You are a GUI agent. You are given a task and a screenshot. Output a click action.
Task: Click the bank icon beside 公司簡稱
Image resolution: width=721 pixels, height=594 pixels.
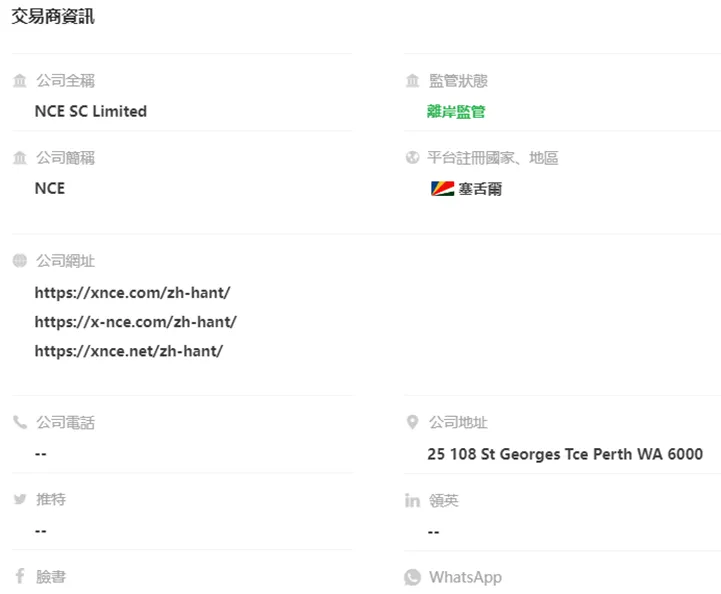(20, 158)
